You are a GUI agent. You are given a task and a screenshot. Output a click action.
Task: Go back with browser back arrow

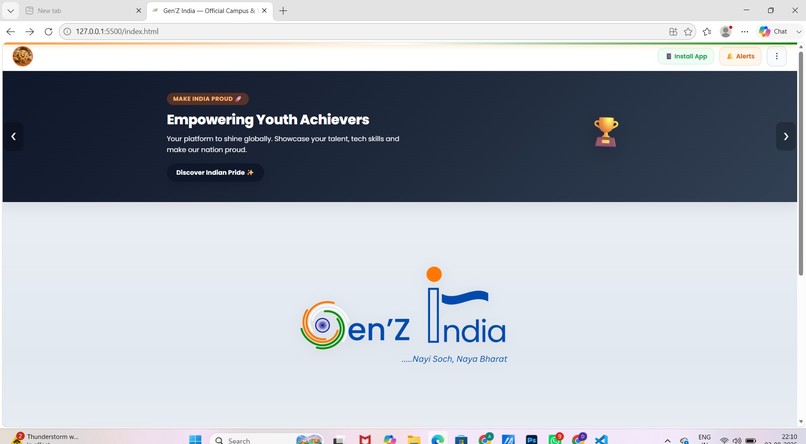pos(11,31)
